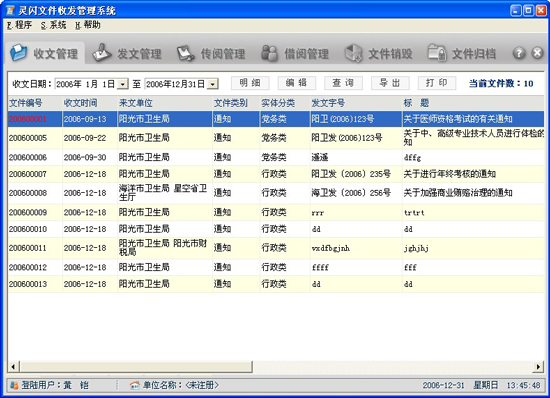Click the 发文管理 stamp icon
Screen dimensions: 550x398
click(102, 53)
